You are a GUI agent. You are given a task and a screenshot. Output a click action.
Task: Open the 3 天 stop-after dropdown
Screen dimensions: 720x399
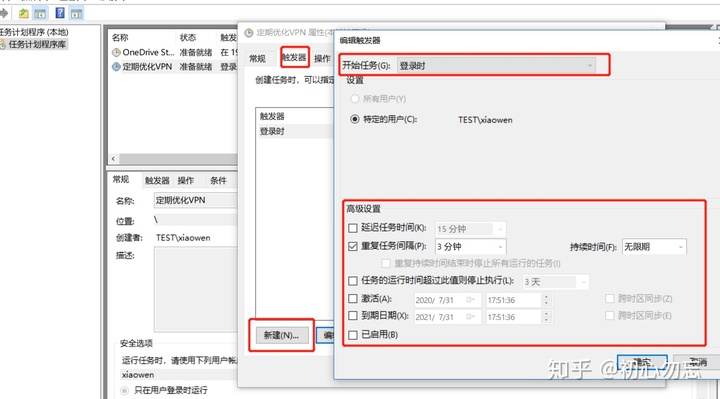(555, 281)
